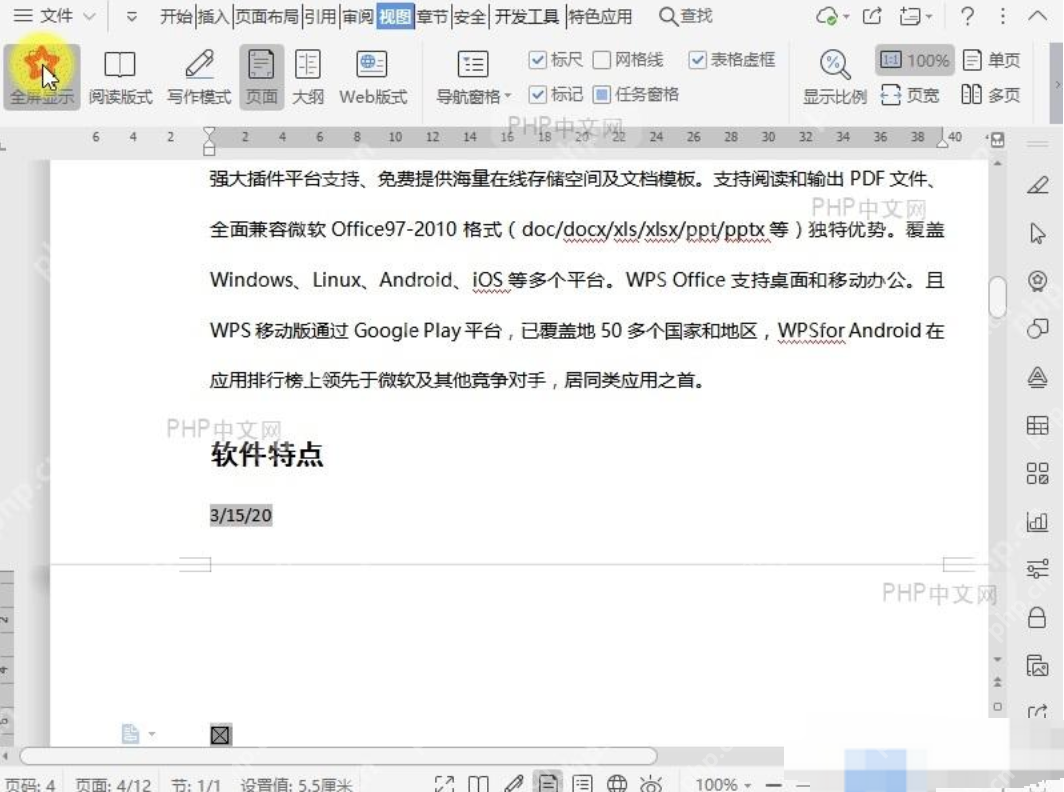The height and width of the screenshot is (792, 1064).
Task: Switch to the 引用 tab
Action: 320,16
